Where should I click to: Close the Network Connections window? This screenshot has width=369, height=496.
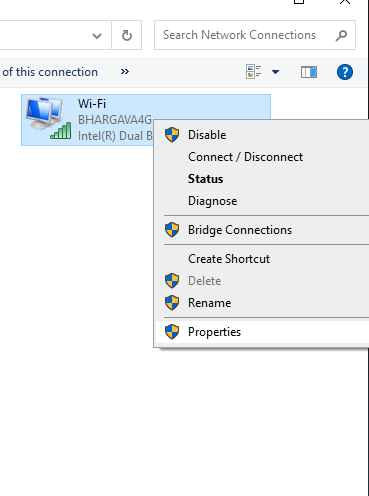coord(345,2)
